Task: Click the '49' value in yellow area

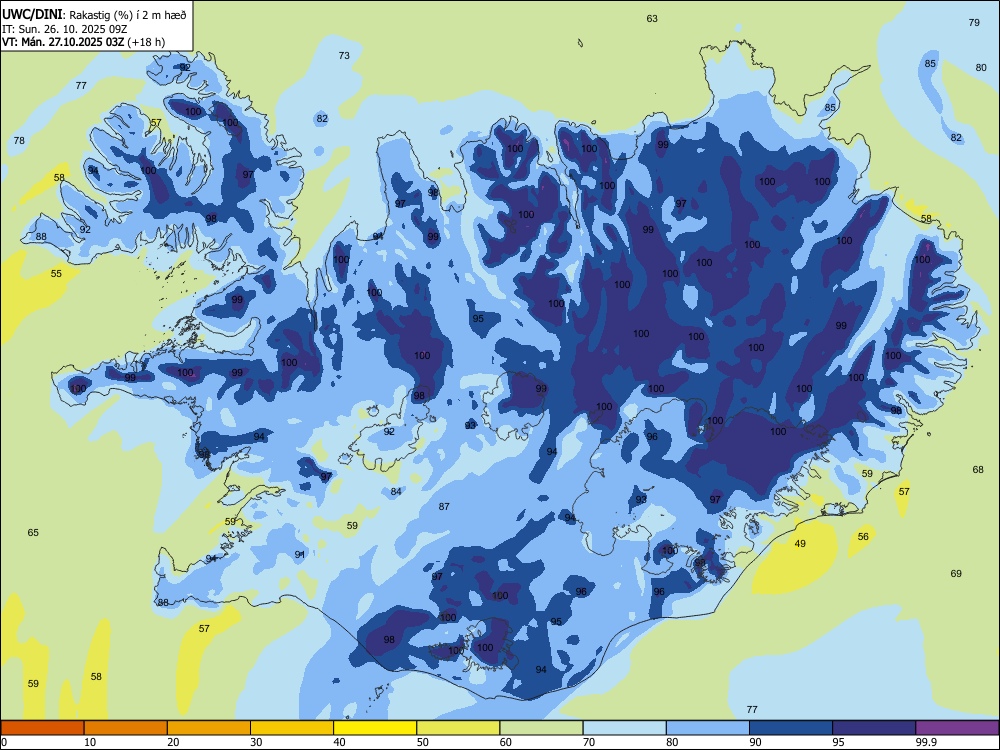Action: click(800, 543)
